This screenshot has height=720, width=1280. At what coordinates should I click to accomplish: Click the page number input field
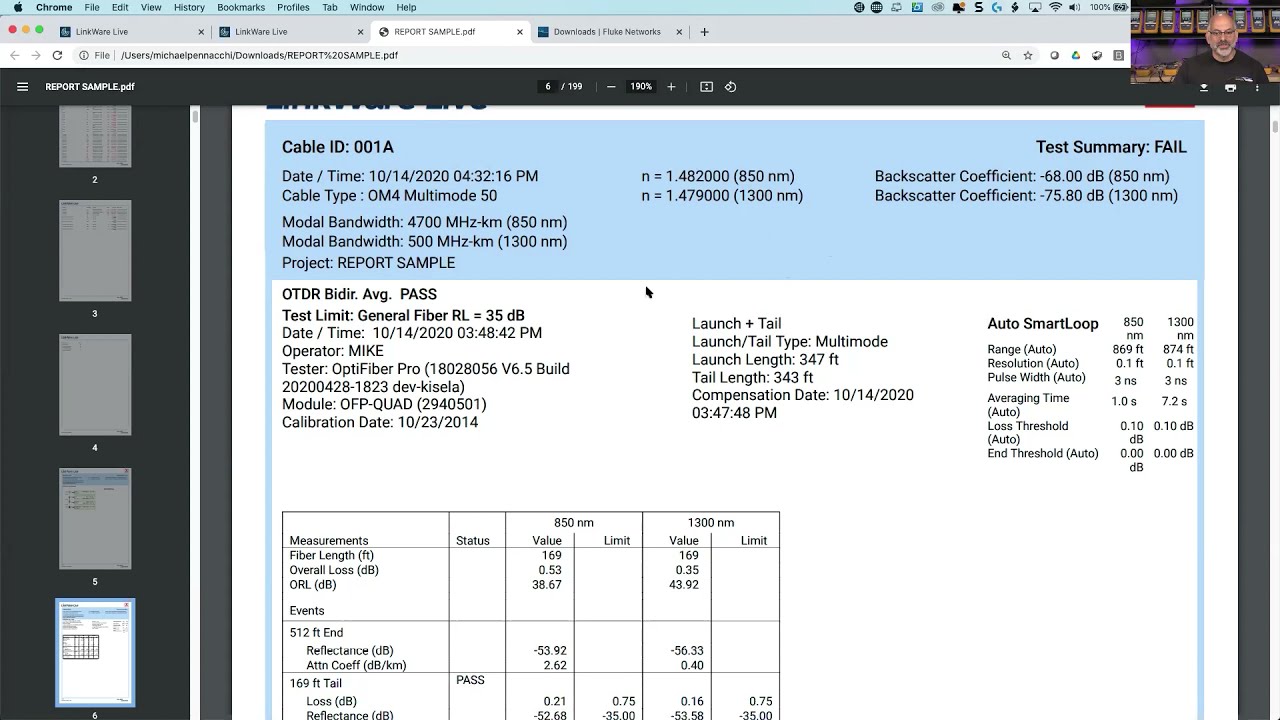(x=547, y=87)
